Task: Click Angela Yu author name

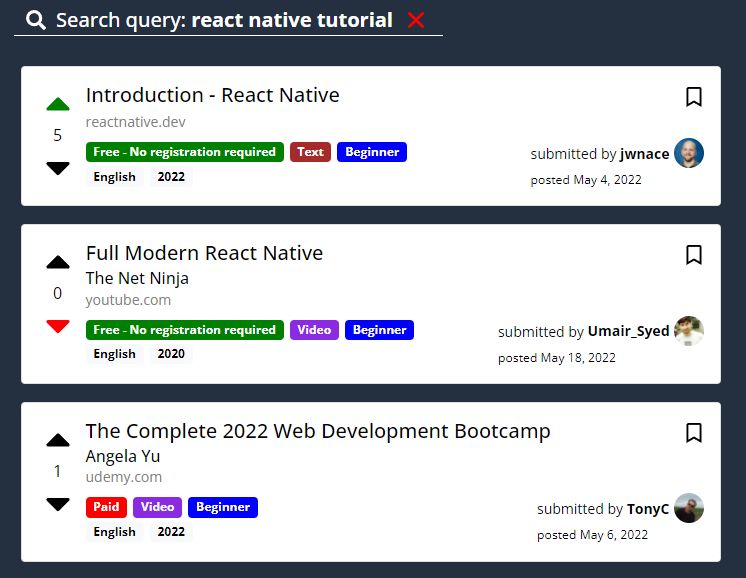Action: [123, 456]
